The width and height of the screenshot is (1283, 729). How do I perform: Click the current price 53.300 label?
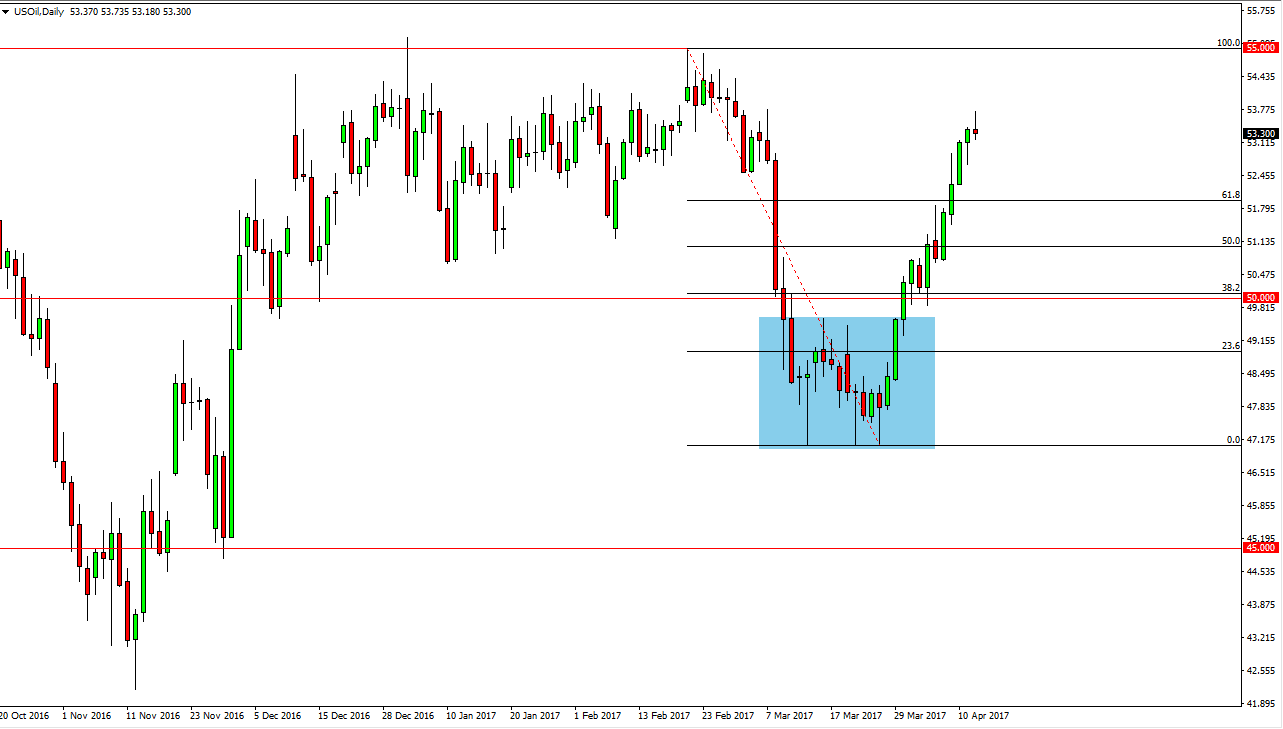pyautogui.click(x=1260, y=134)
